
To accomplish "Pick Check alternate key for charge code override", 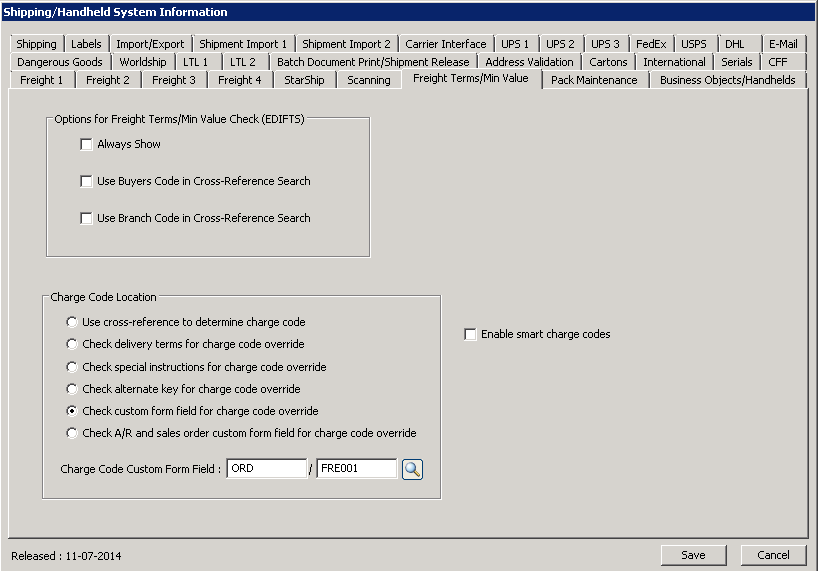I will 72,389.
